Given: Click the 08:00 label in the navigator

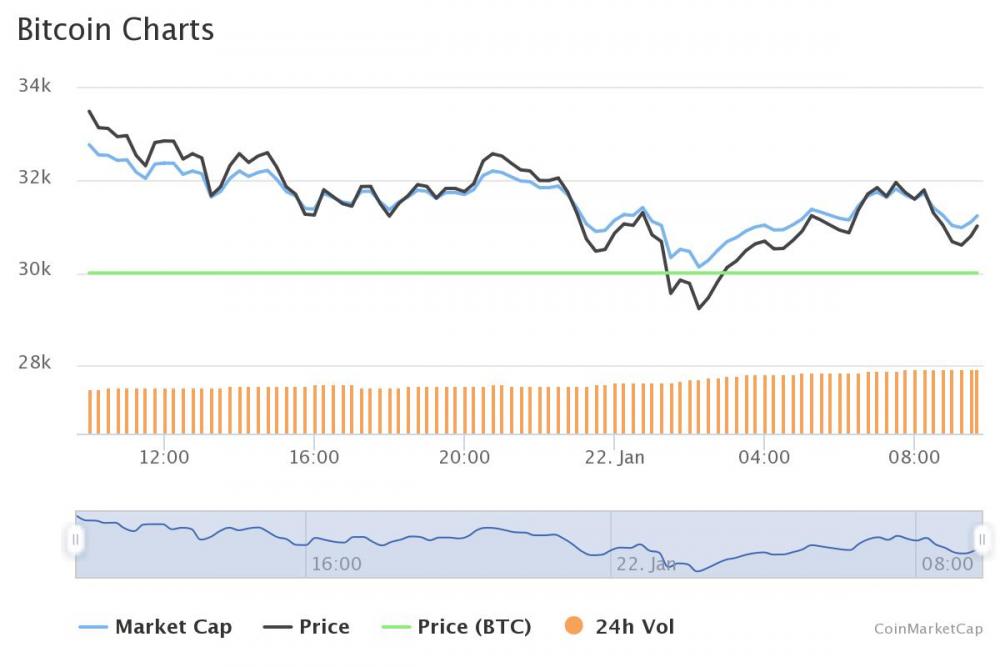Looking at the screenshot, I should tap(947, 564).
